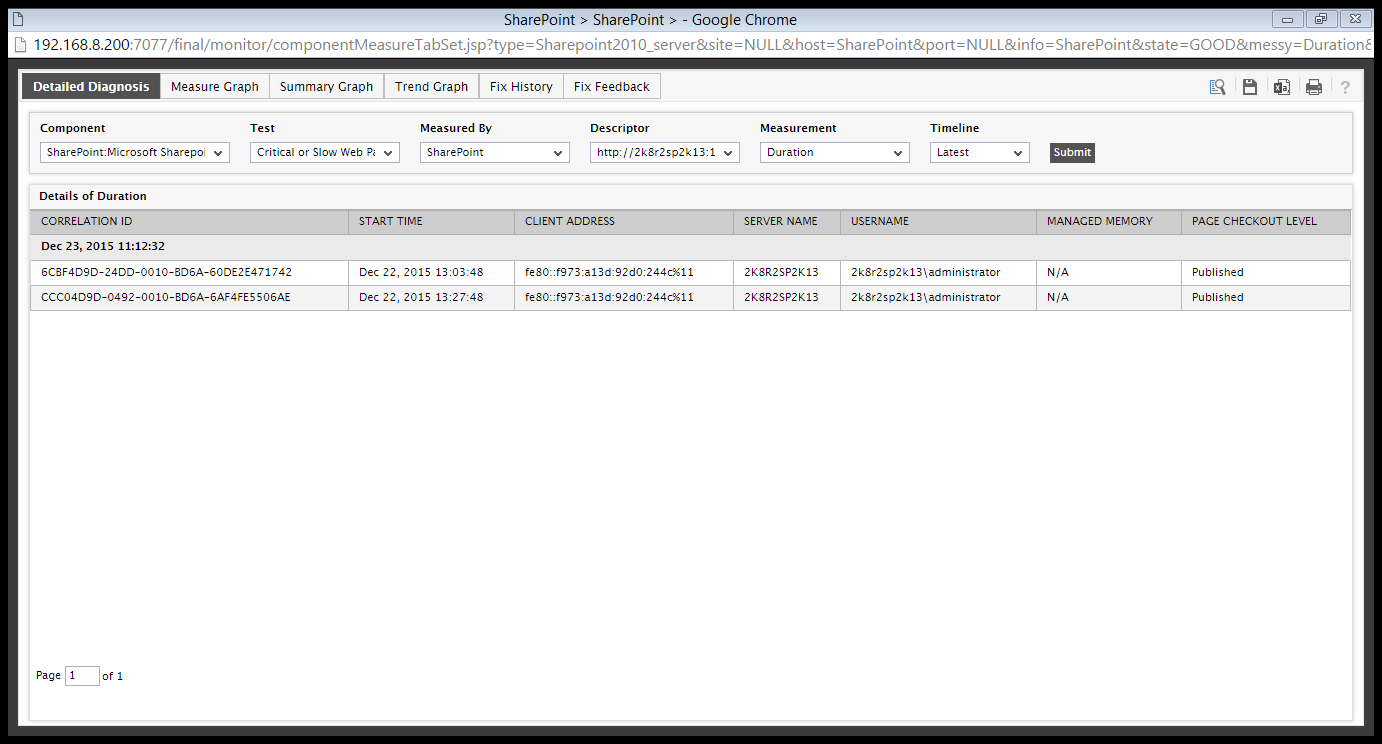Click the CLIENT ADDRESS column header
This screenshot has height=744, width=1382.
(x=624, y=221)
